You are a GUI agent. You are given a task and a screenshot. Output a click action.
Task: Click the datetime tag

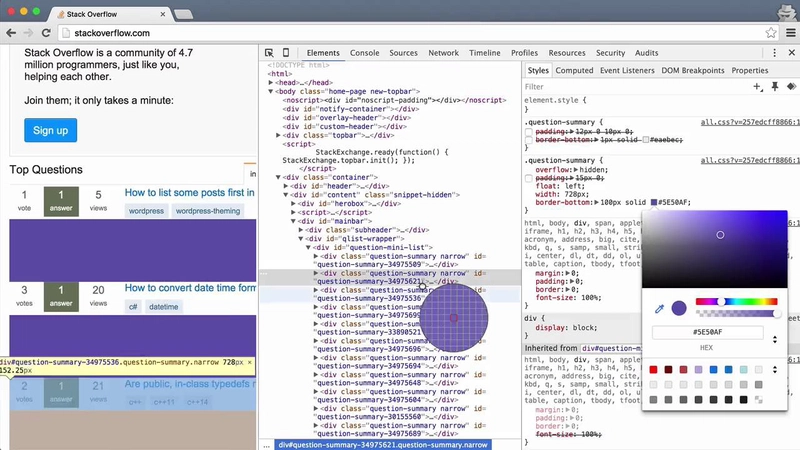[163, 307]
